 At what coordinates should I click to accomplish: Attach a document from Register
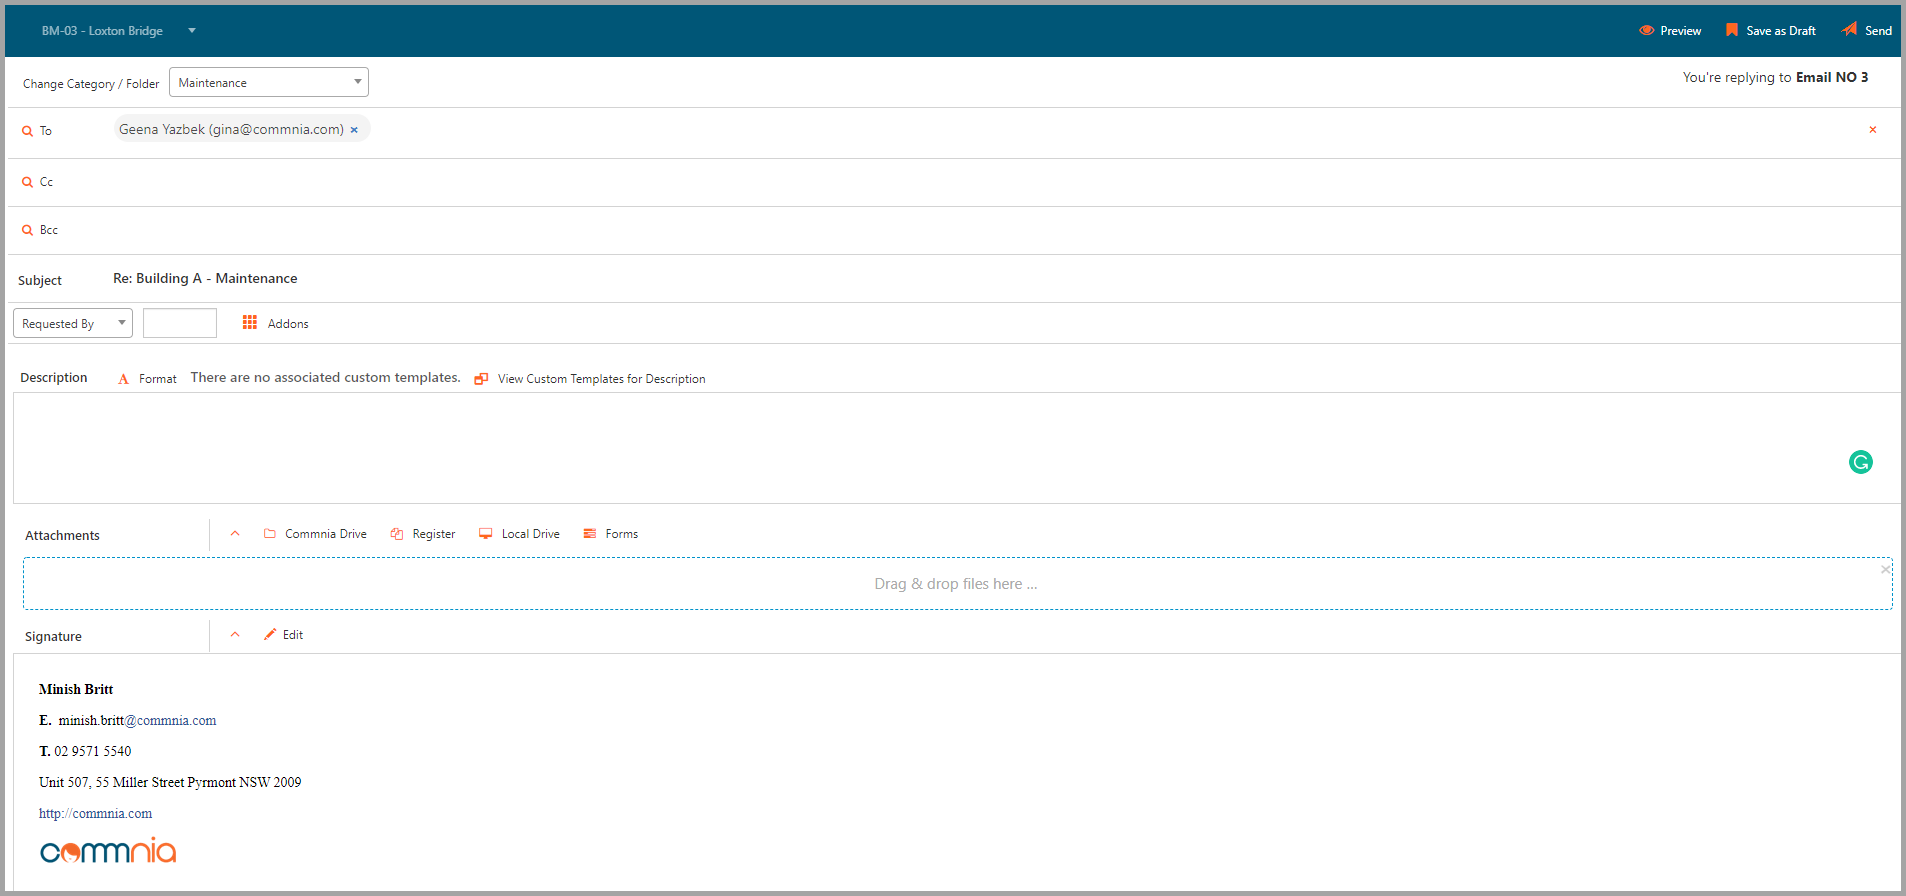point(423,534)
